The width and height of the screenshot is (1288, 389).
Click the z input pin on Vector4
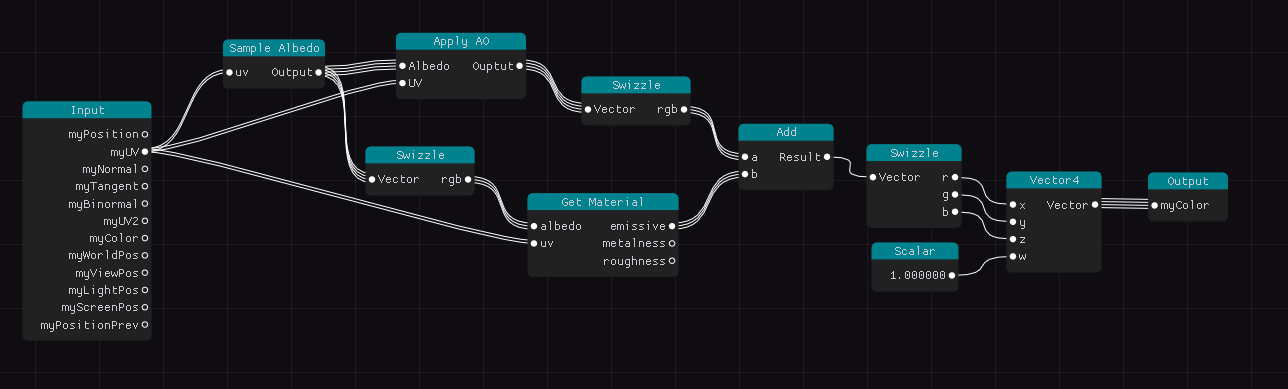click(x=1013, y=239)
